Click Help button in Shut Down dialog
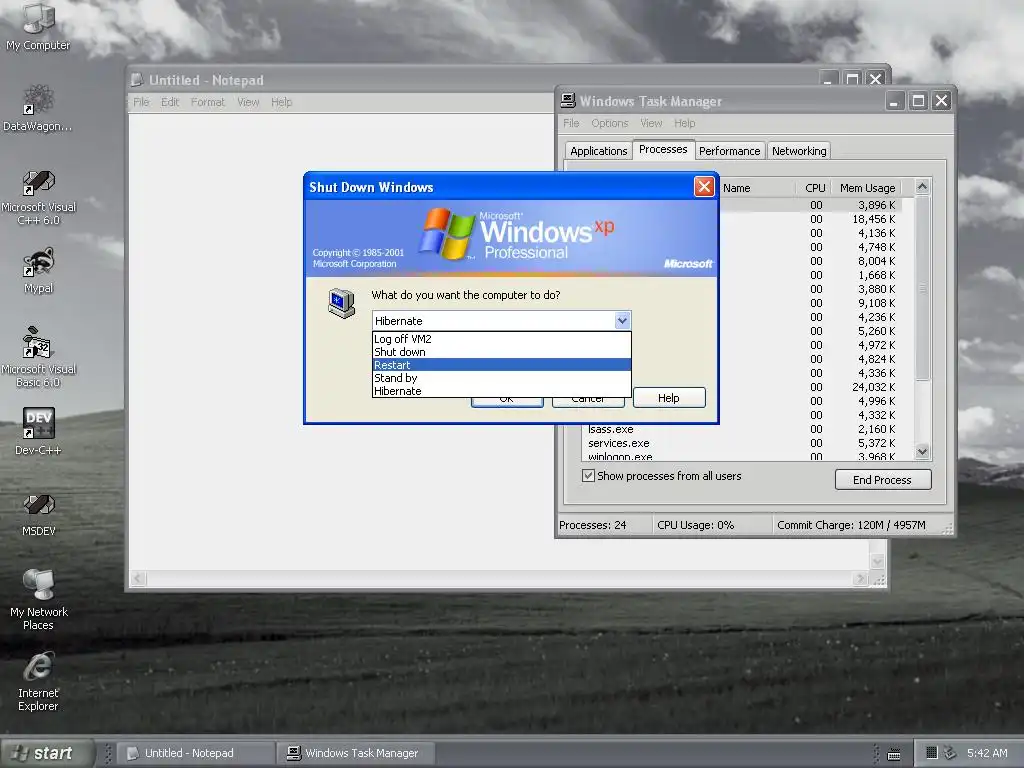Image resolution: width=1024 pixels, height=768 pixels. tap(669, 398)
